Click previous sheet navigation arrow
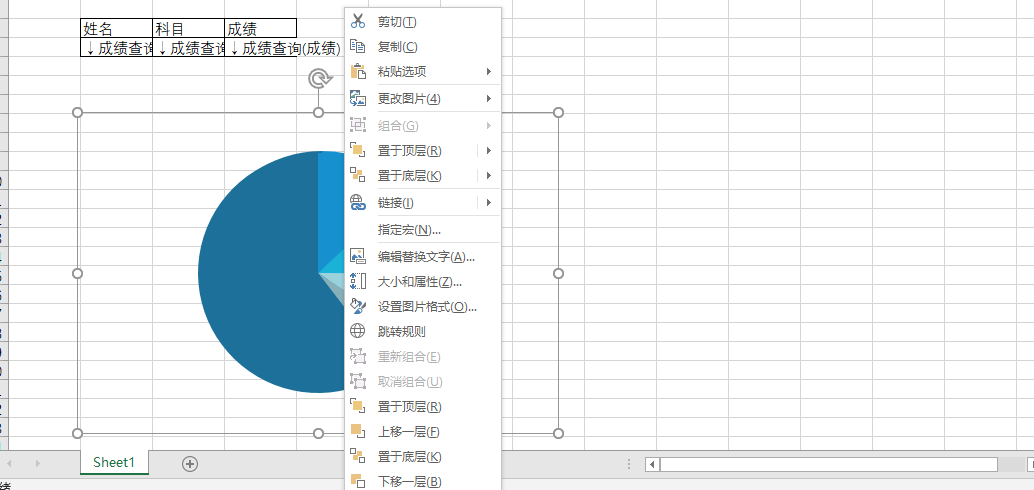1034x490 pixels. [x=10, y=464]
